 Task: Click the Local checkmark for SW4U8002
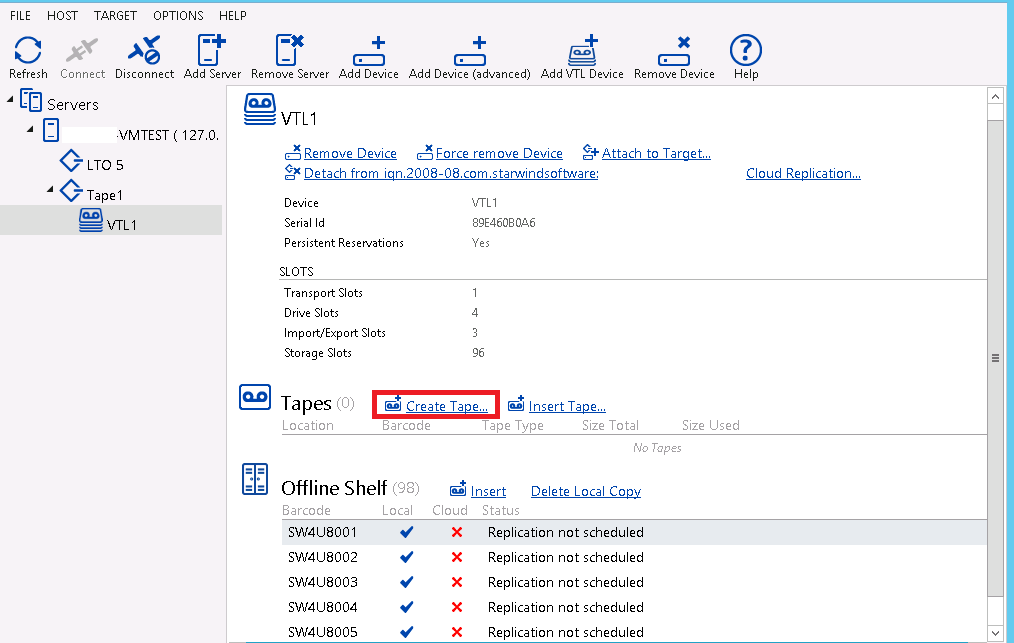[406, 557]
